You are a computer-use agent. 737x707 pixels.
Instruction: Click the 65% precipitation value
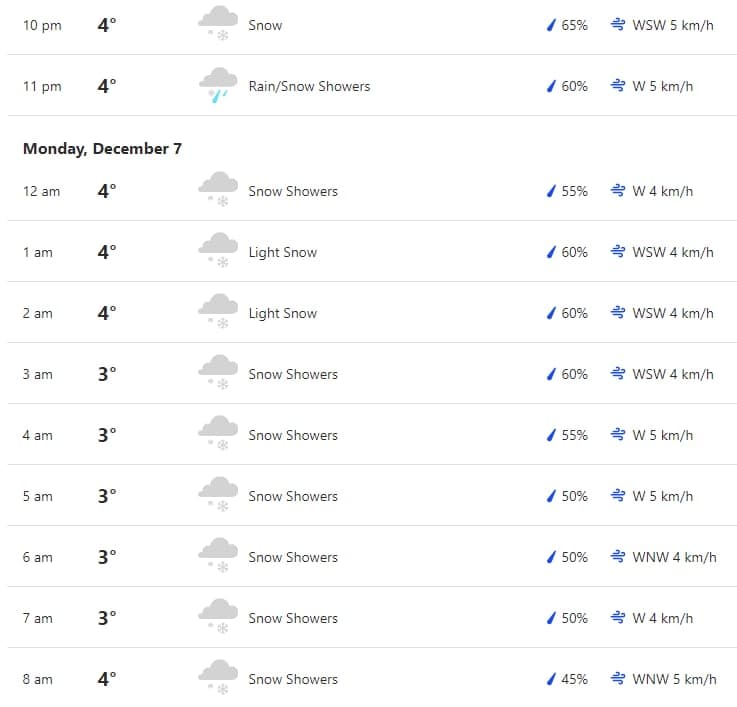pos(574,25)
